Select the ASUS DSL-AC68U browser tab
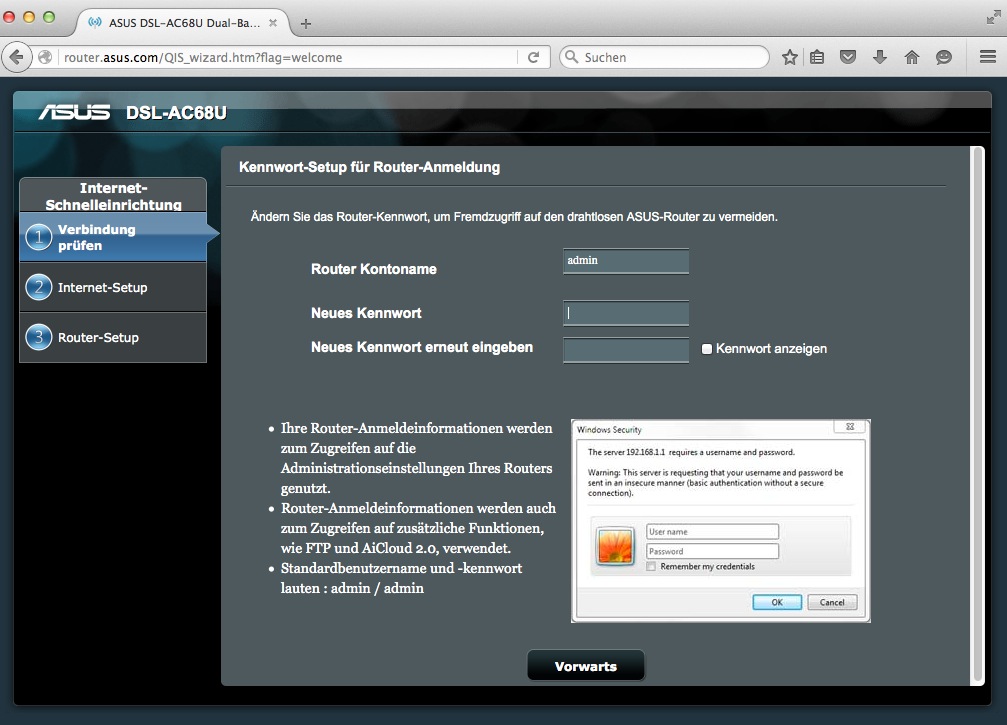This screenshot has width=1007, height=725. pyautogui.click(x=184, y=23)
